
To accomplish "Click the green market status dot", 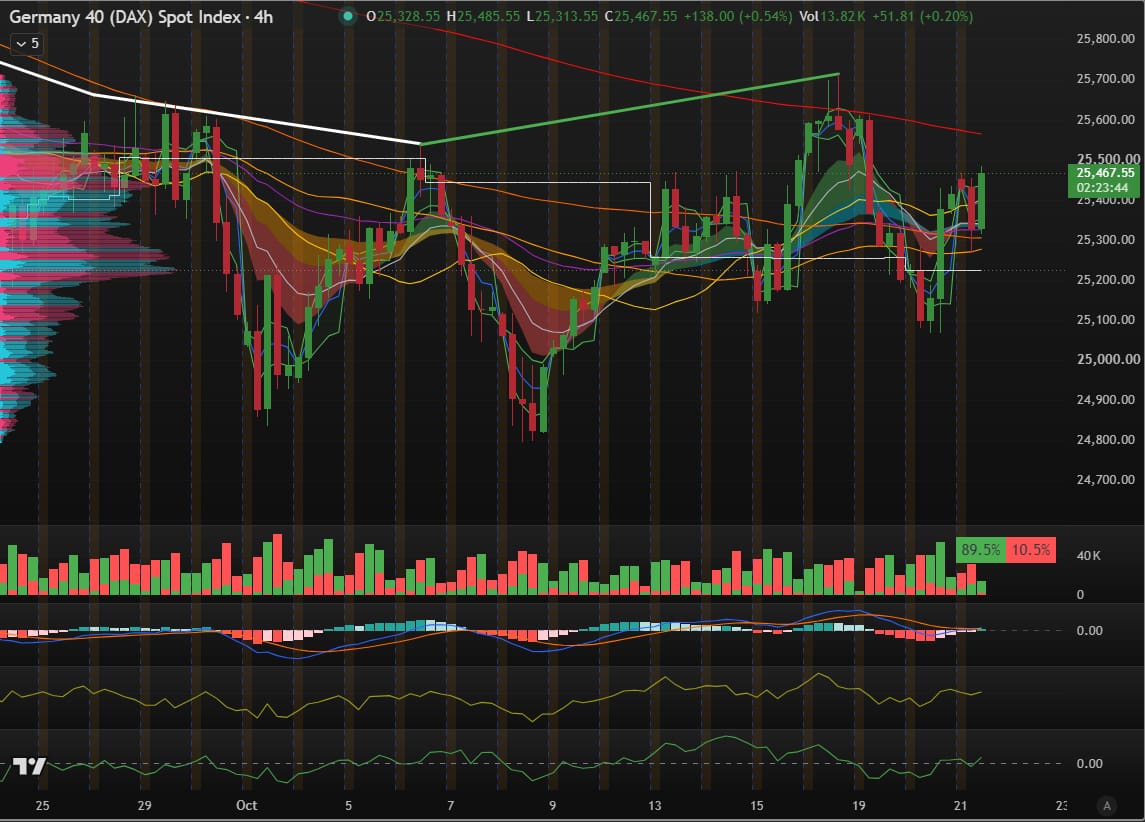I will click(x=348, y=16).
